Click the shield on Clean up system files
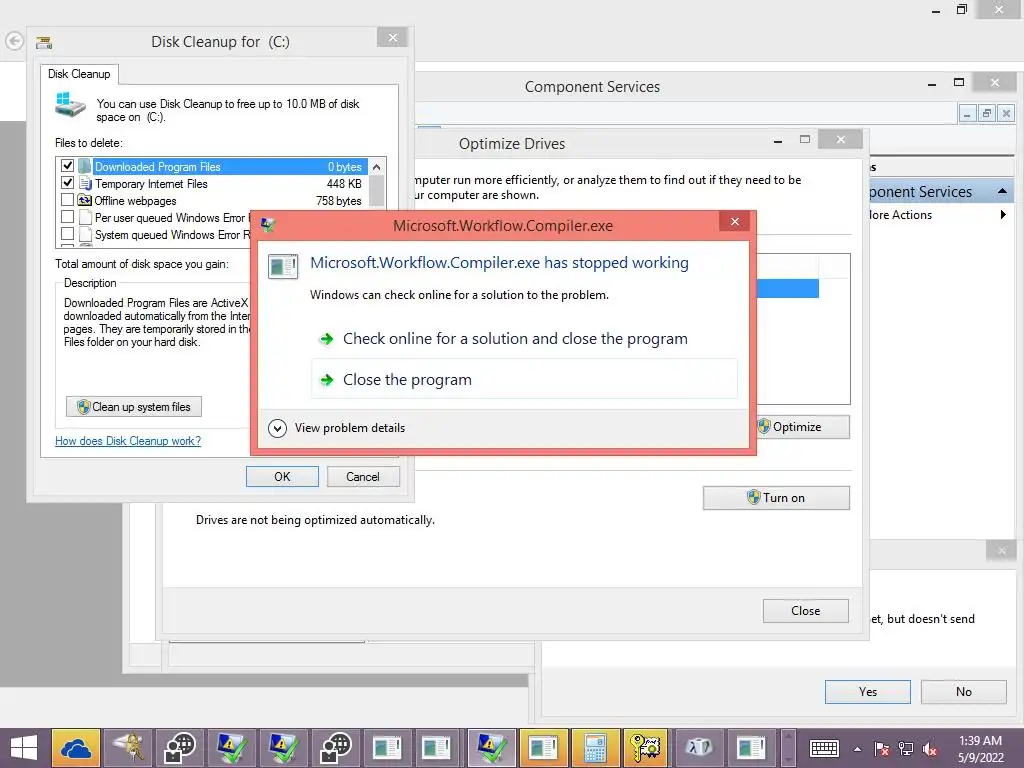The height and width of the screenshot is (768, 1024). pos(84,407)
